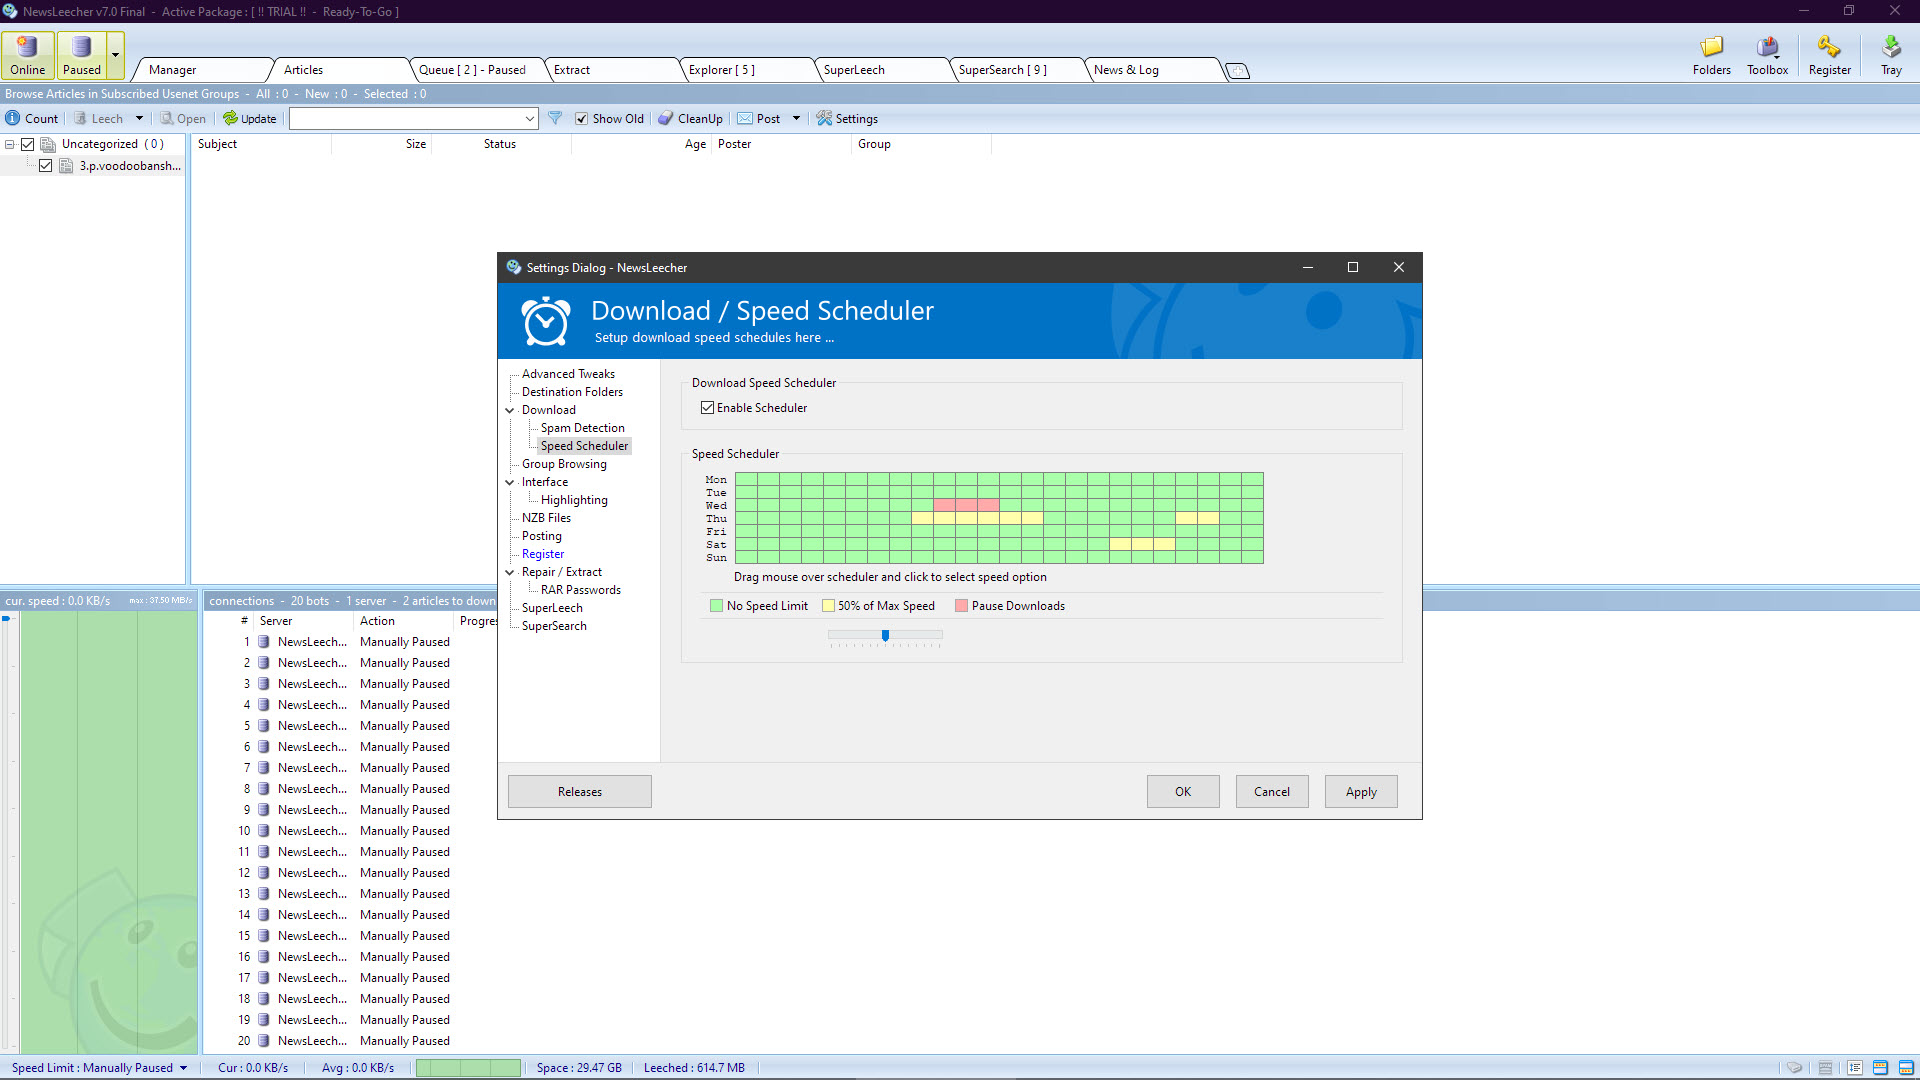Select Speed Scheduler in the settings tree
1920x1080 pixels.
pos(585,446)
